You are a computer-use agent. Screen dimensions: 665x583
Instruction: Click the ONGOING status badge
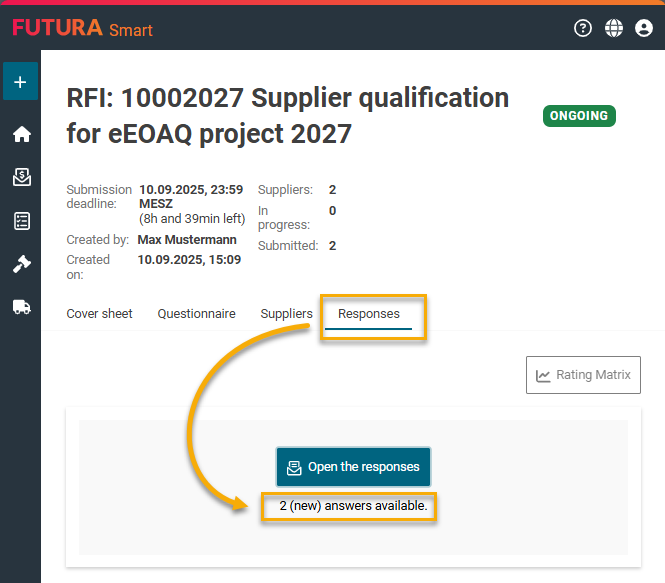(579, 116)
